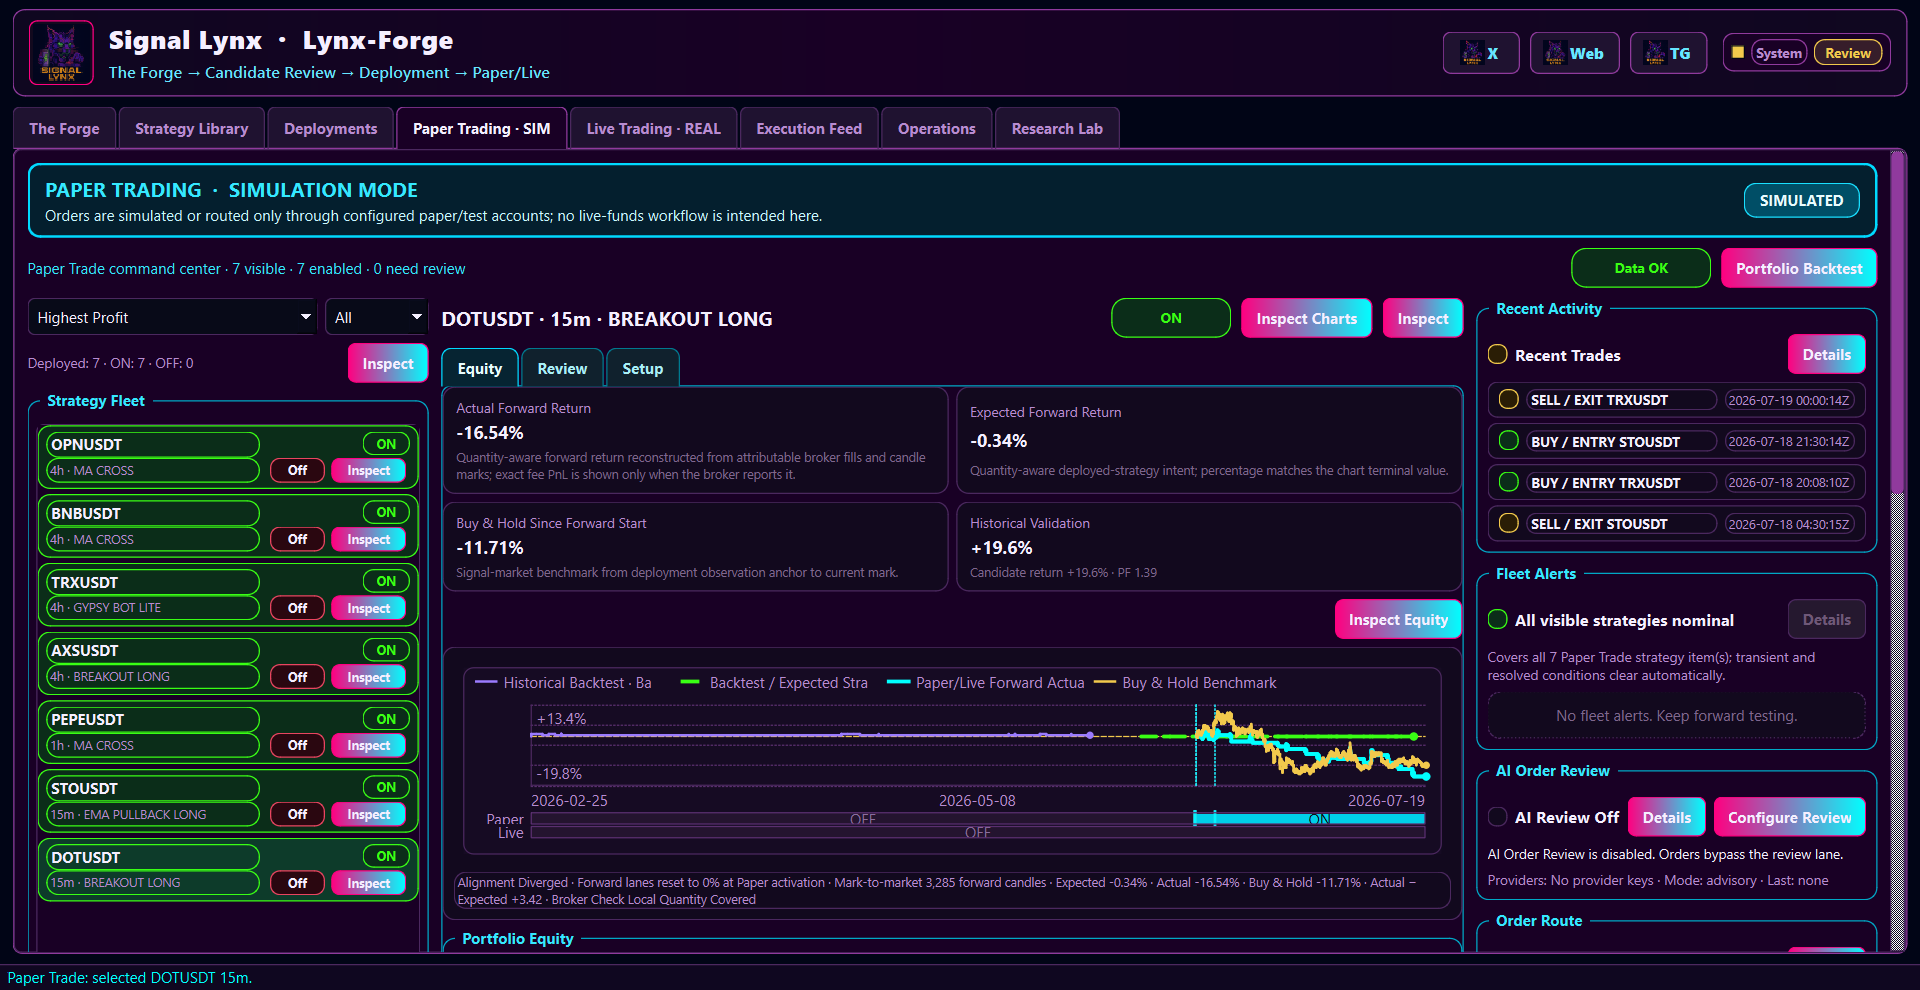Screen dimensions: 1920x990
Task: Toggle the DOTUSDT header ON button
Action: (x=1171, y=318)
